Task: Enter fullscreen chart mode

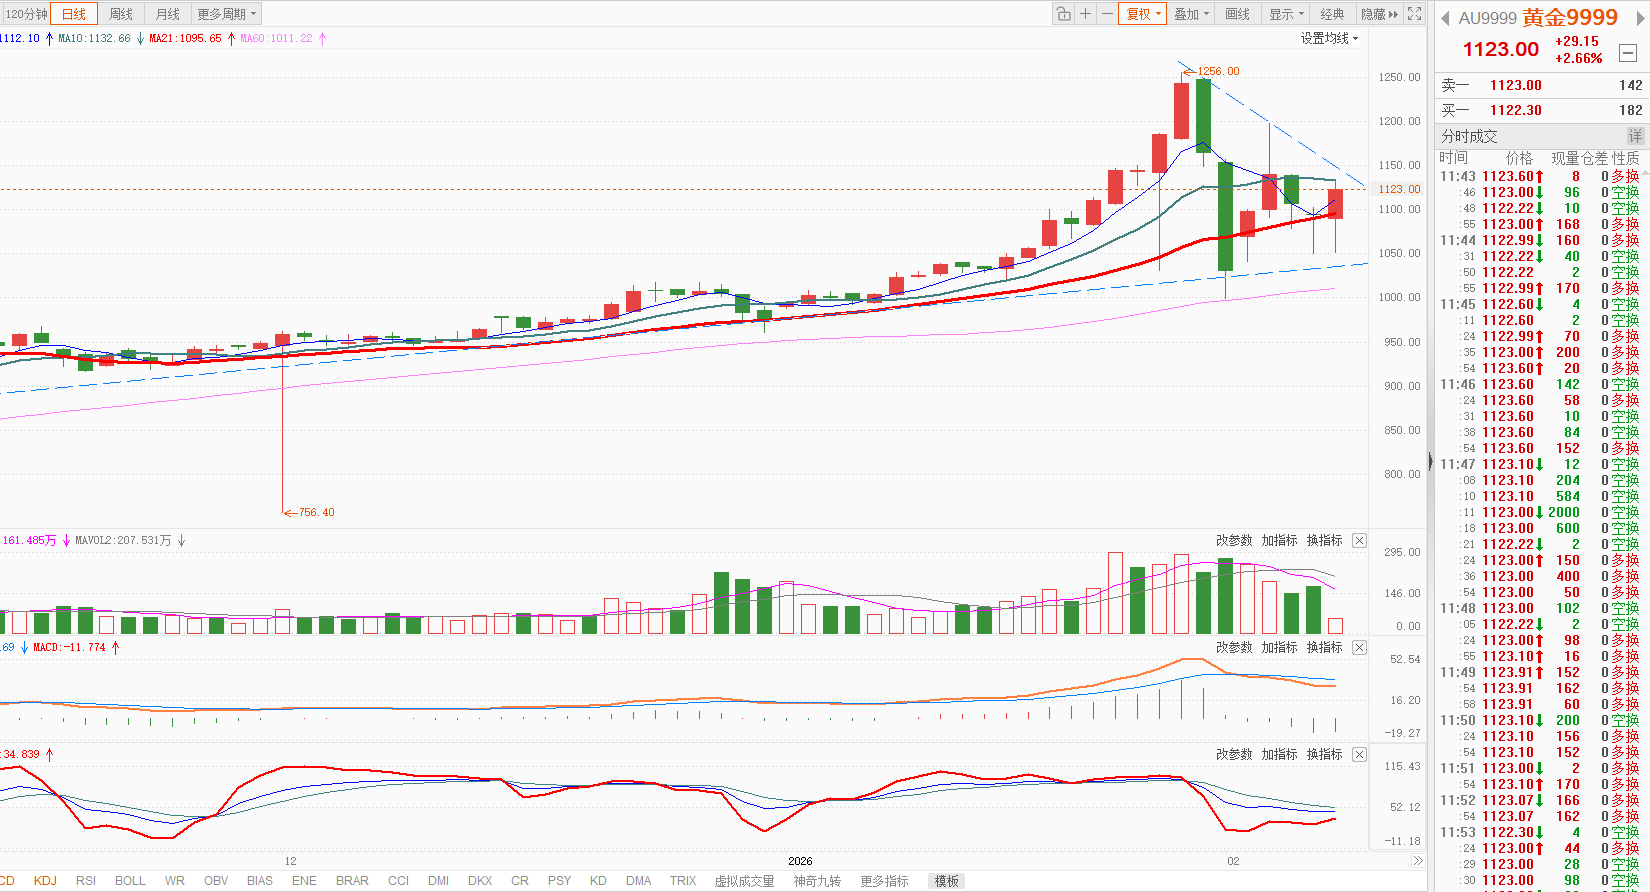Action: (x=1414, y=14)
